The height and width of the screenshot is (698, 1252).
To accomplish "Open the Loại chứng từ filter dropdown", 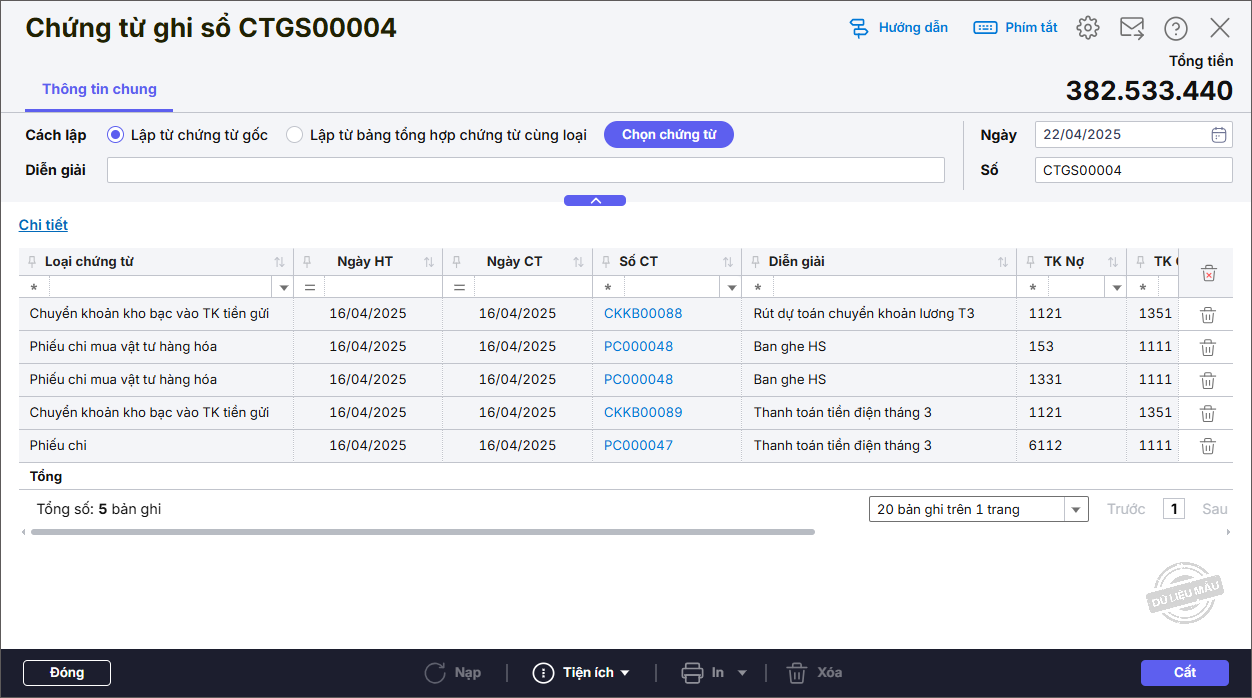I will 283,288.
